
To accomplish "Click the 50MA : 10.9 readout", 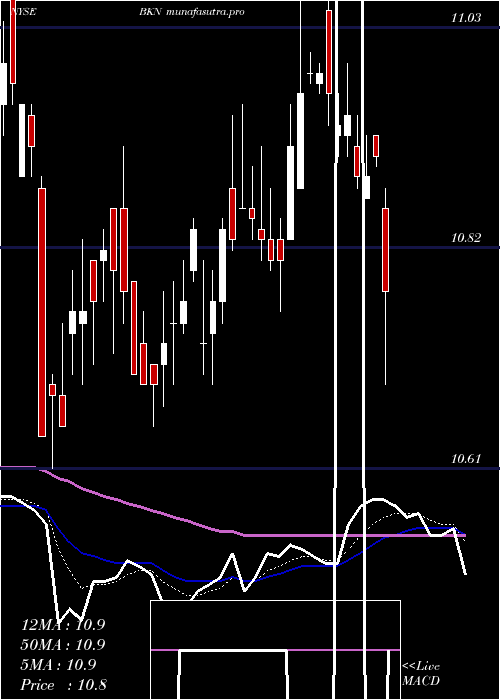I will [63, 645].
